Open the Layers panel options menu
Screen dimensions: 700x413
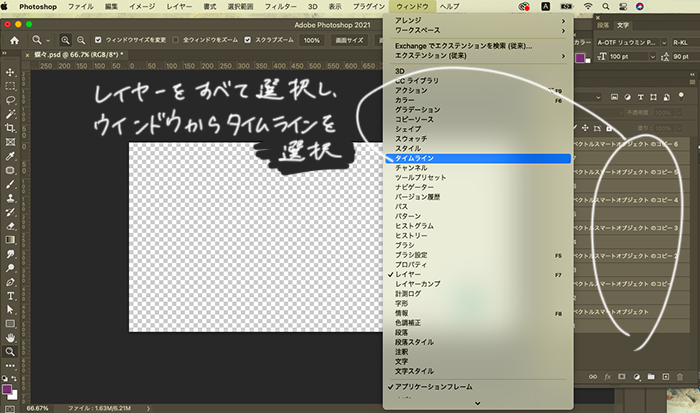[692, 82]
